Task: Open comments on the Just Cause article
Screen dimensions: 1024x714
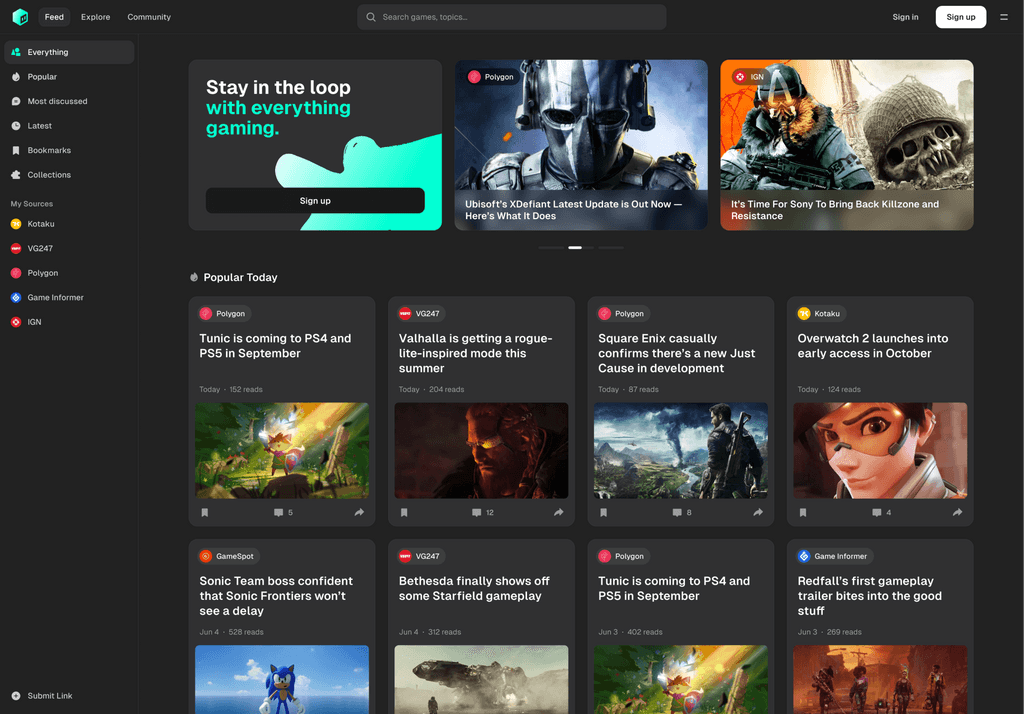Action: click(x=682, y=513)
